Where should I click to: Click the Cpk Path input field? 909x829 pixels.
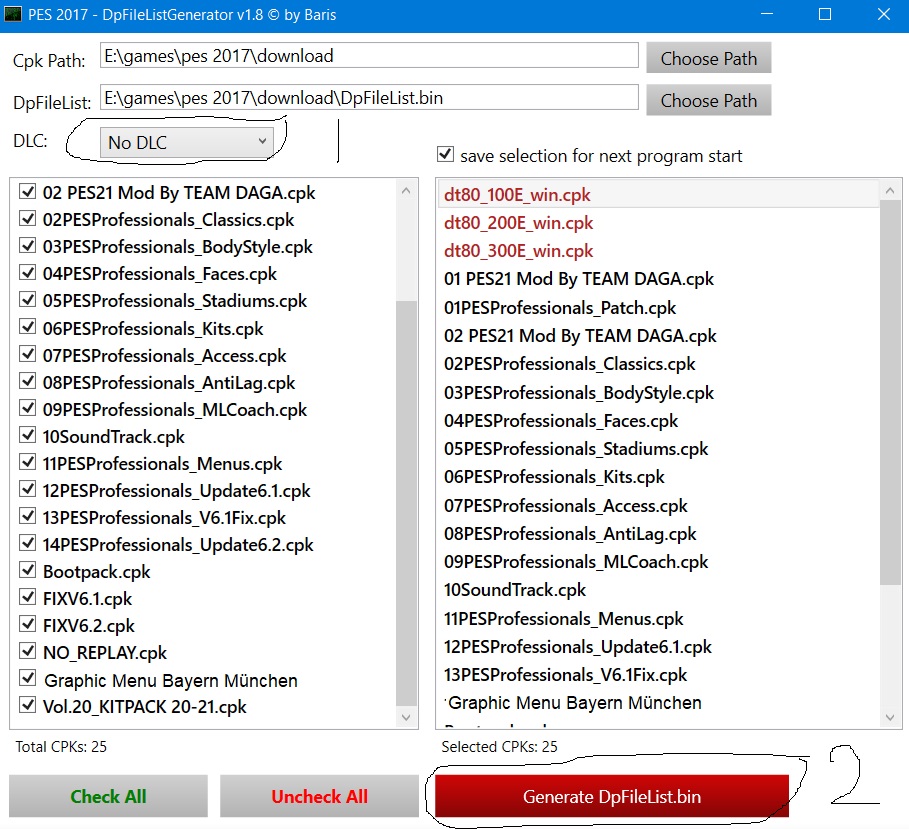(x=369, y=56)
